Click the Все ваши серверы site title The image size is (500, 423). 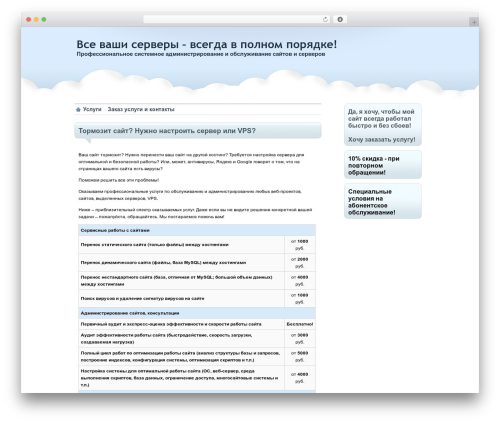[x=207, y=44]
